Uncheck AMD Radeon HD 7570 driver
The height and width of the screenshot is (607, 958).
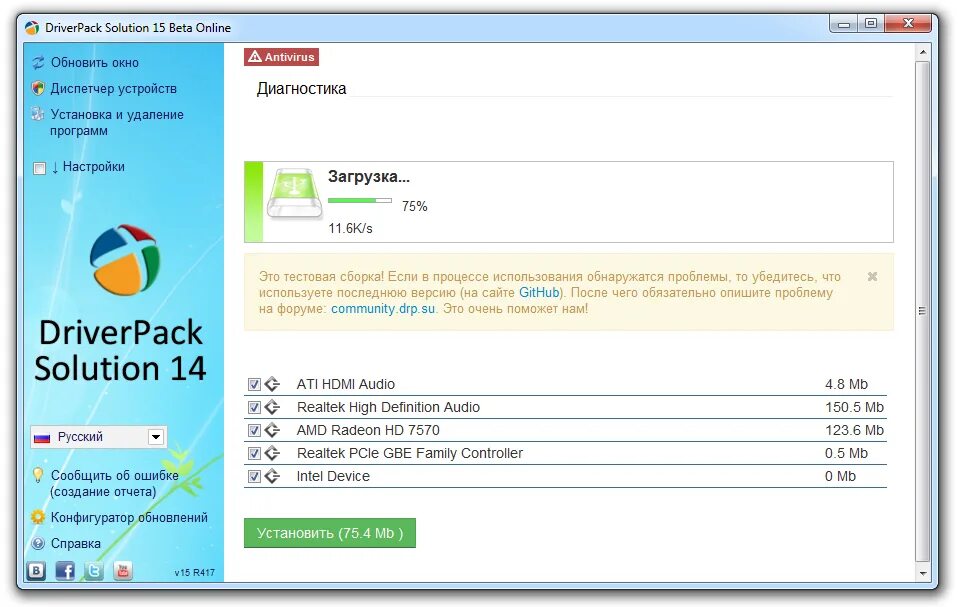[x=254, y=431]
